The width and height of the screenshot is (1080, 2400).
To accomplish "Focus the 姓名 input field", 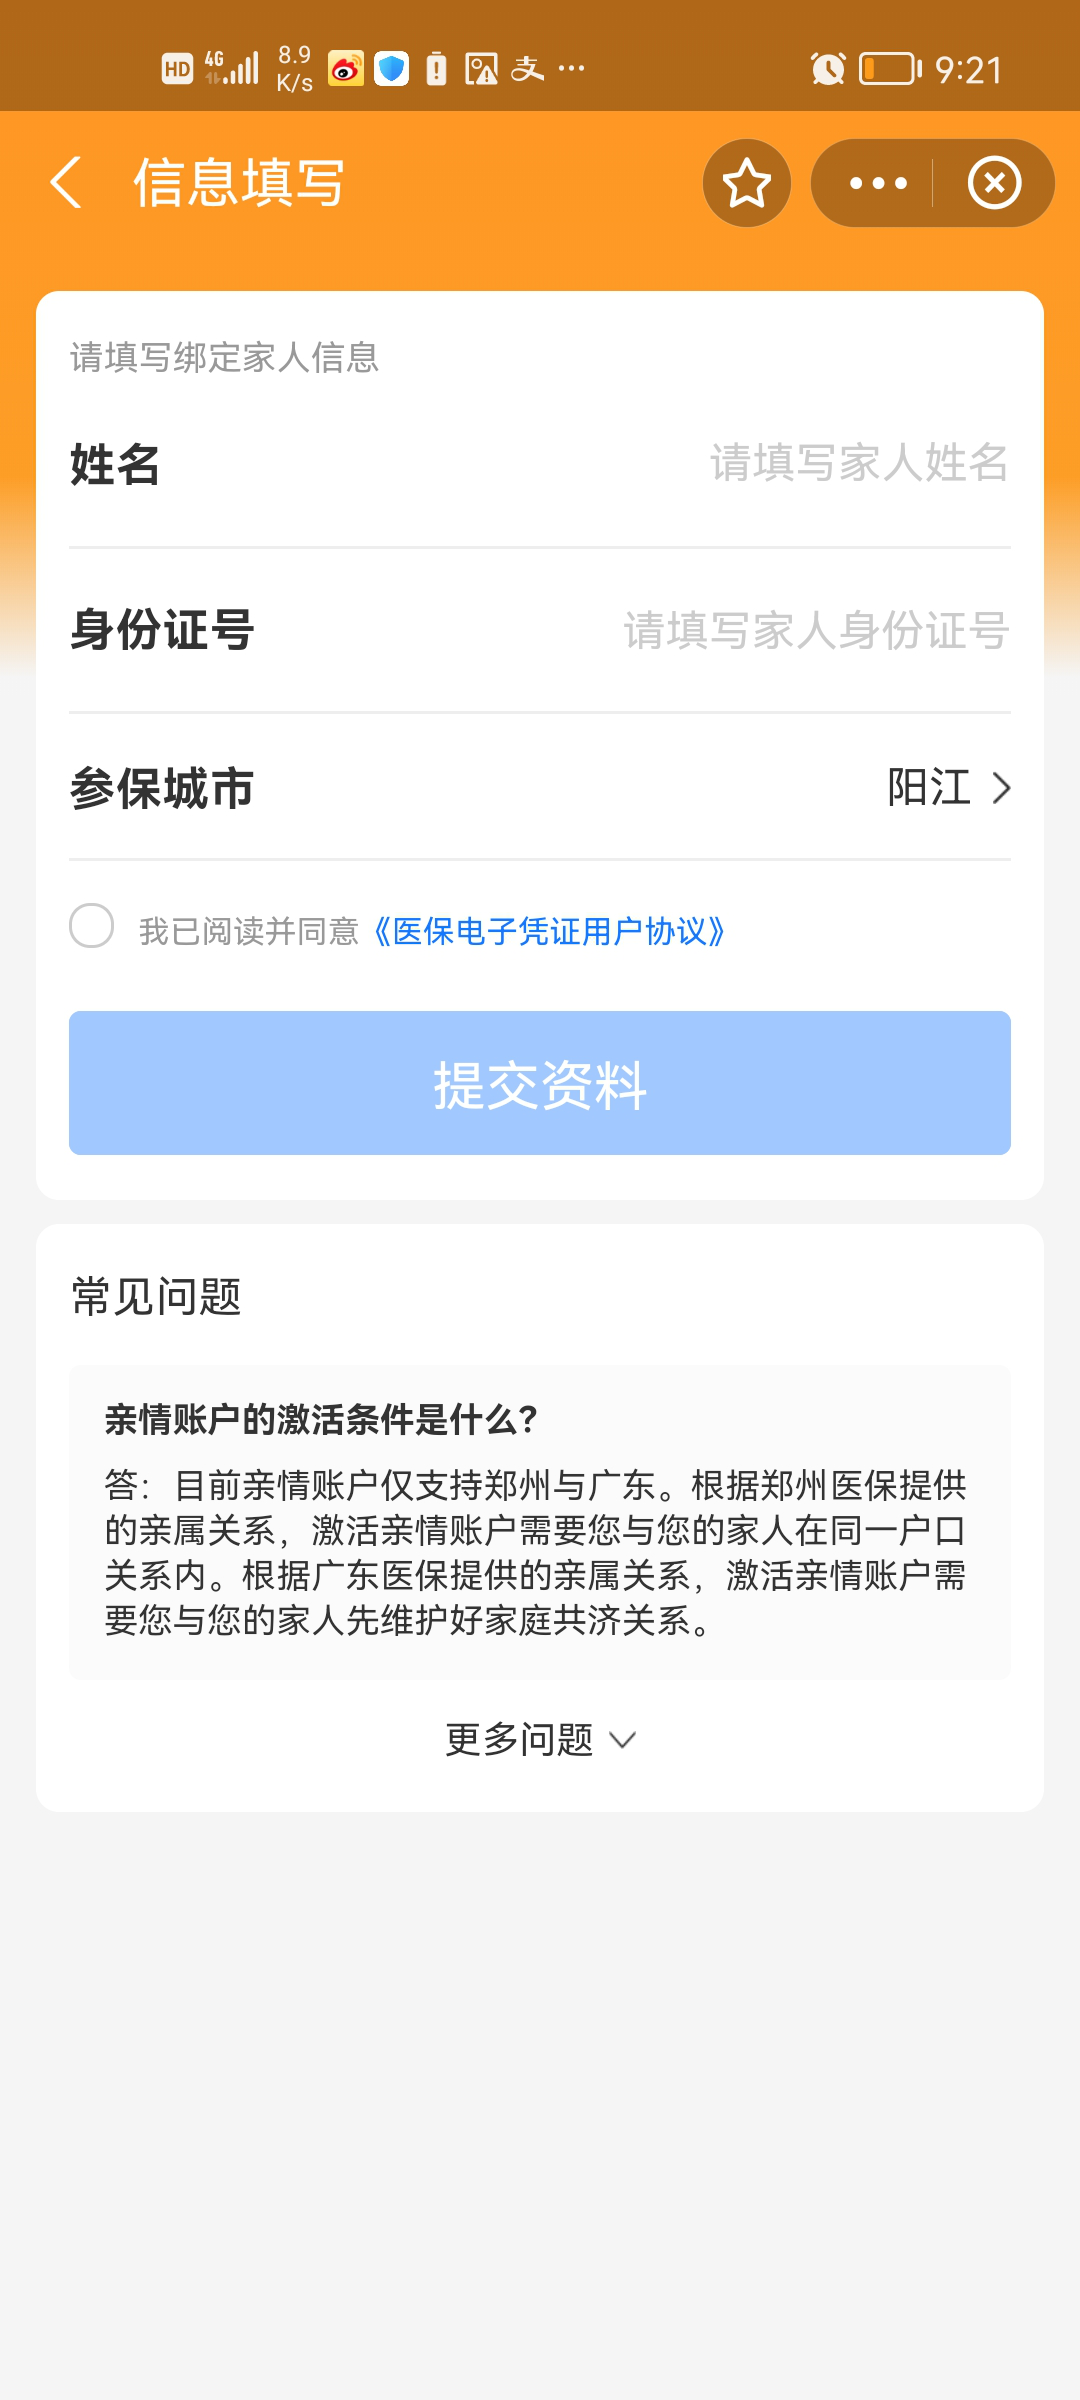I will point(540,464).
